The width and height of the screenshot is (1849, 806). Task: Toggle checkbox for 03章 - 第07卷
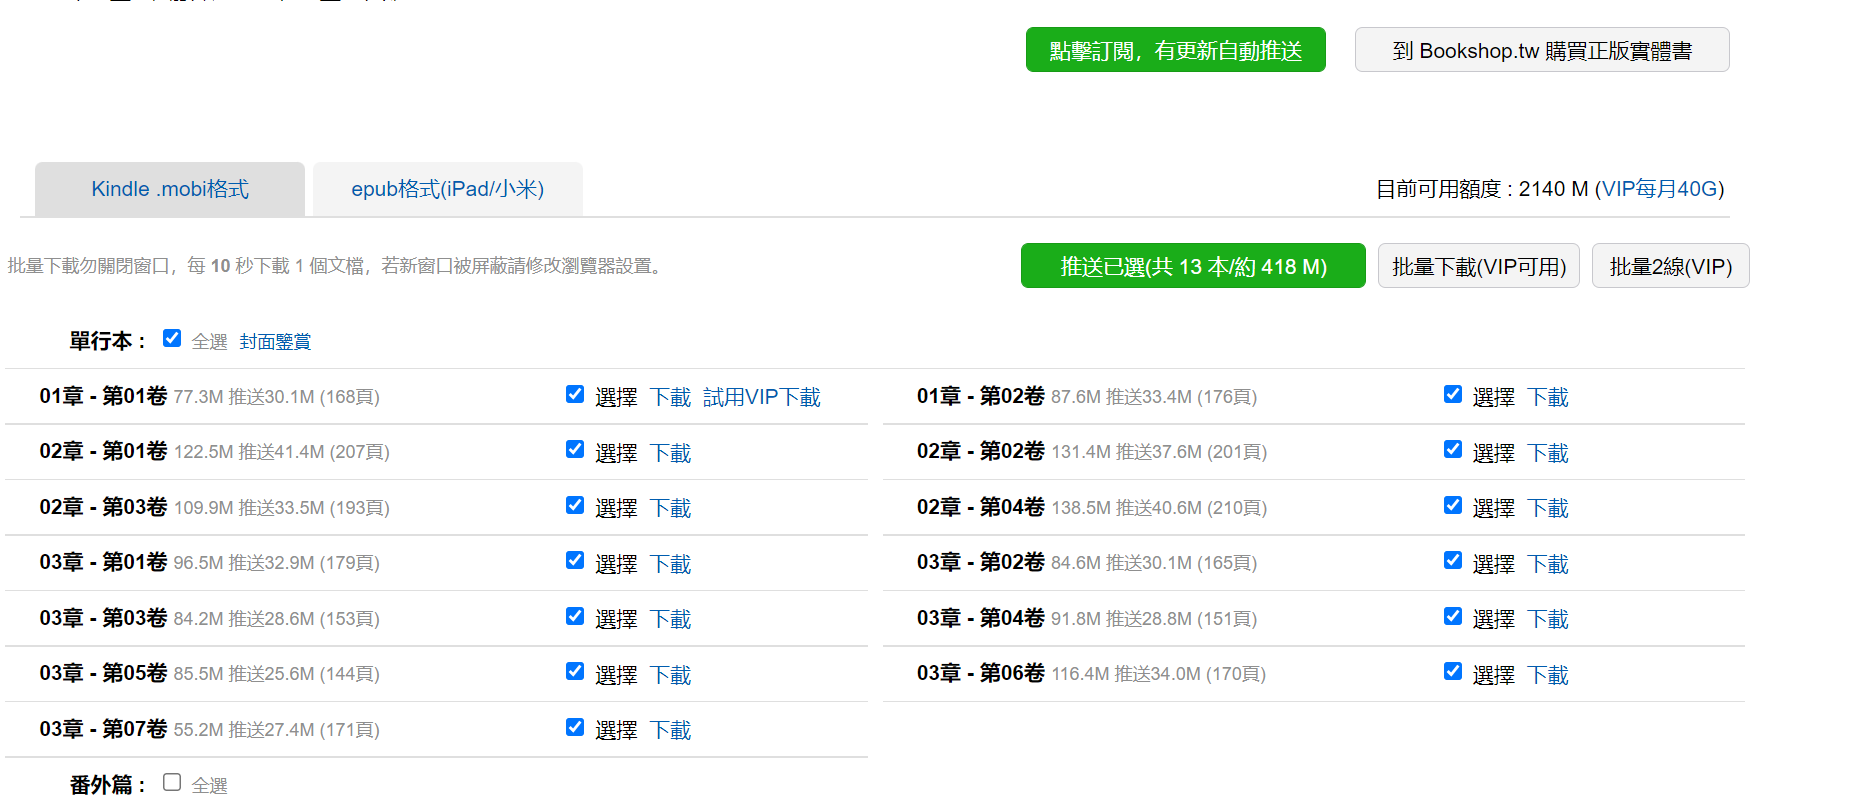[575, 727]
